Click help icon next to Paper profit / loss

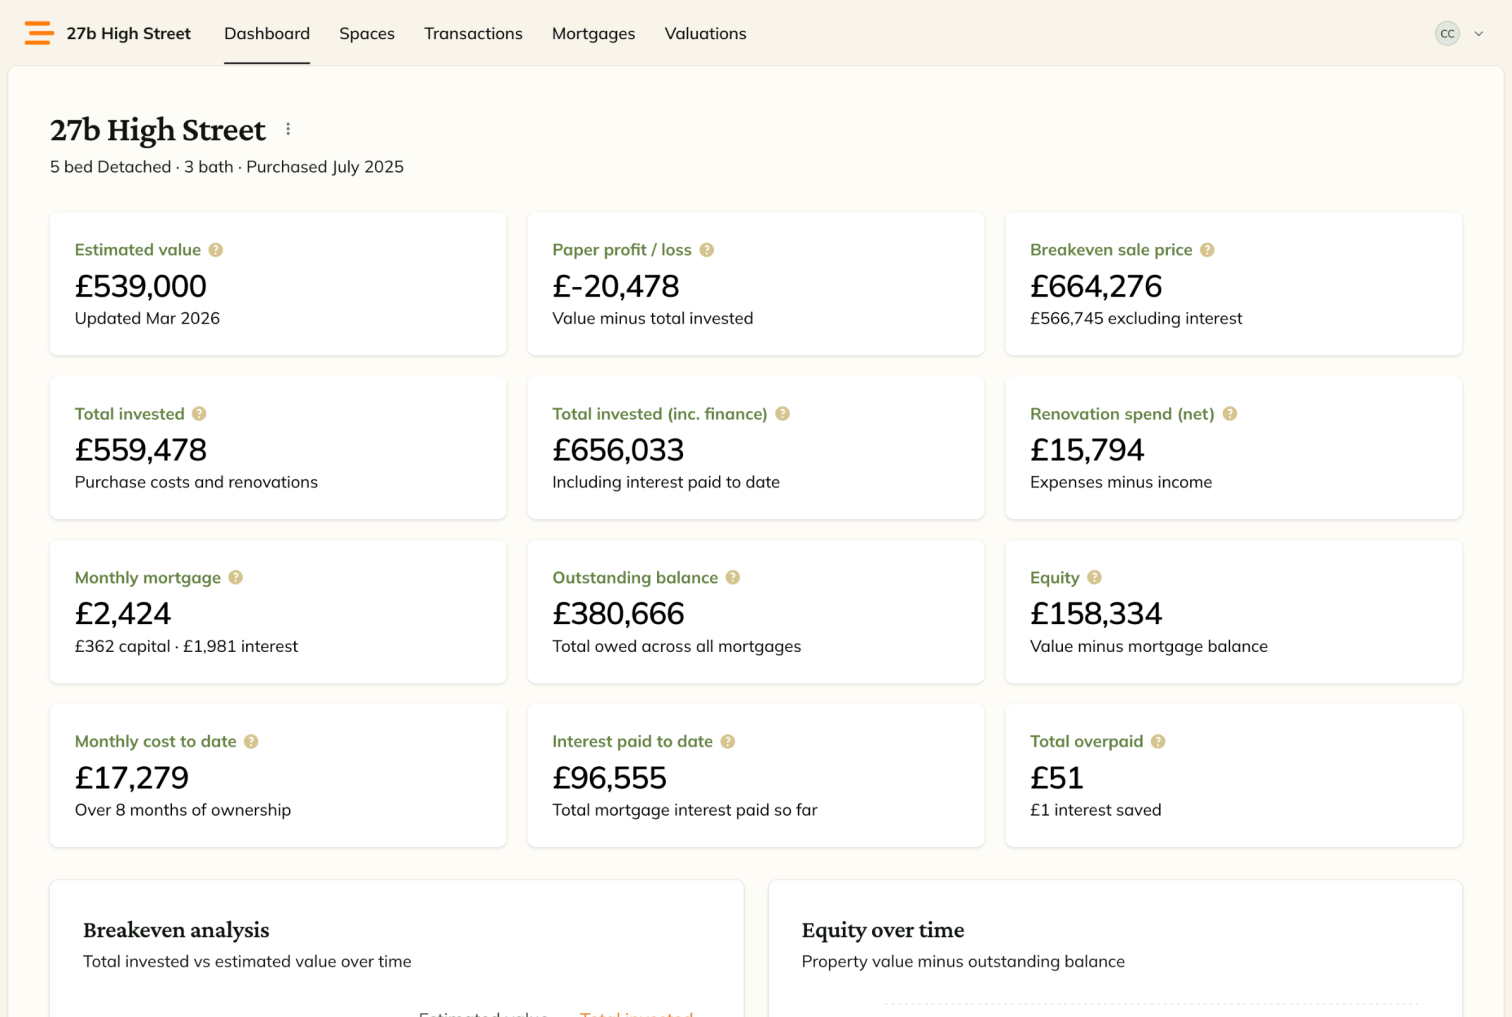point(707,250)
